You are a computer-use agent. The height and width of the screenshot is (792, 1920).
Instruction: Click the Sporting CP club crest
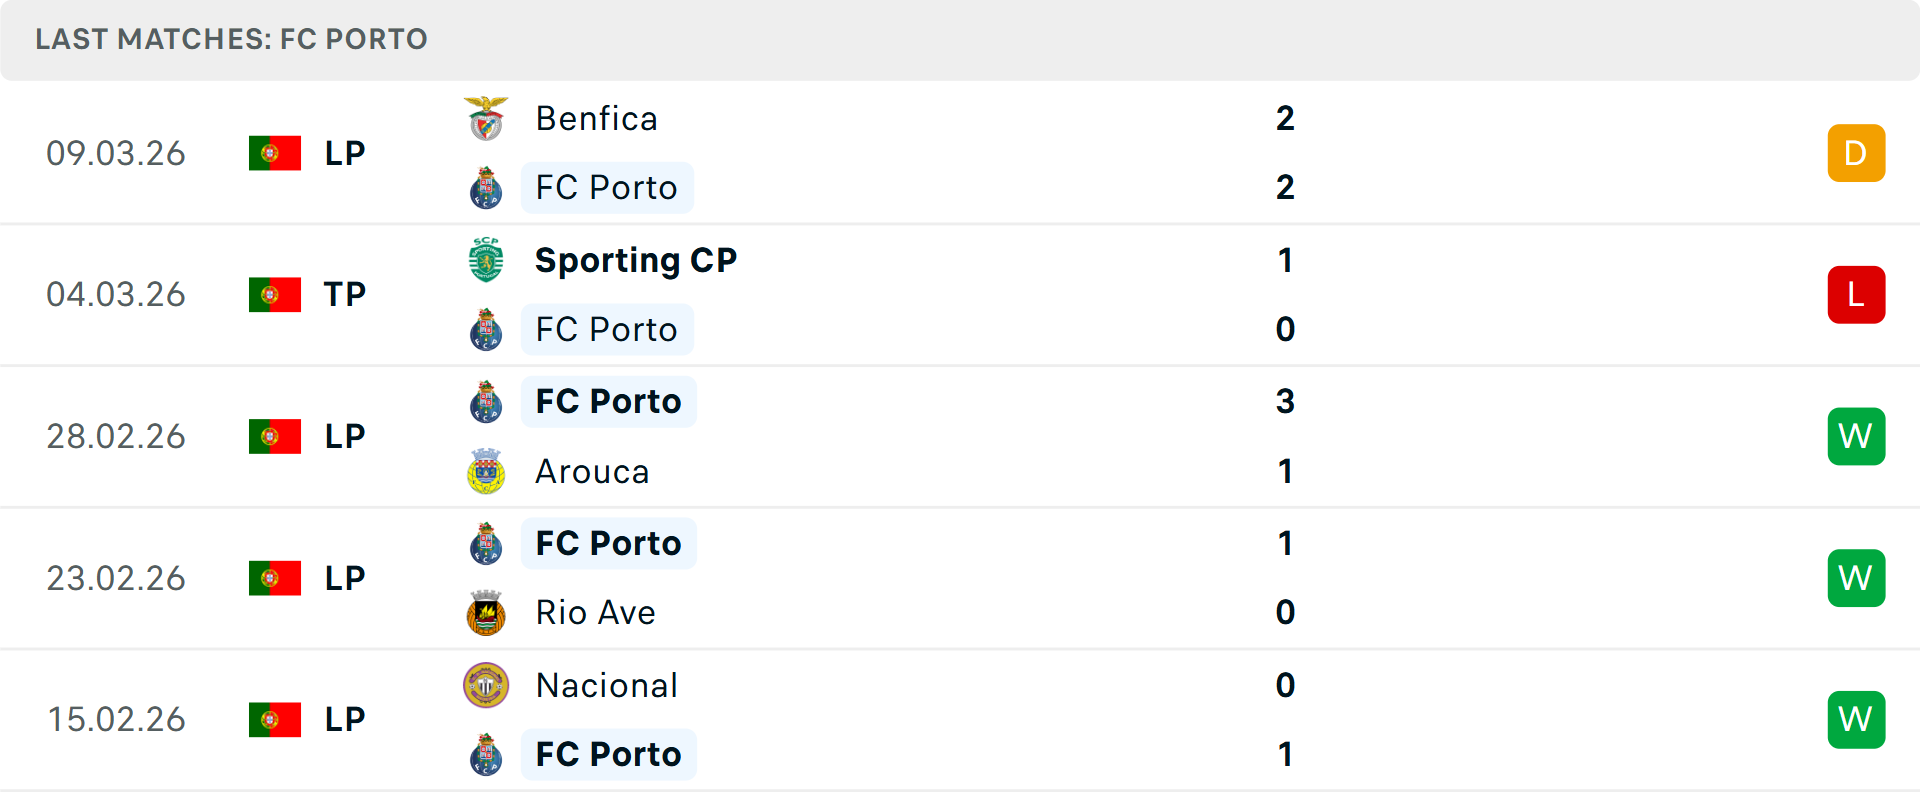pos(486,260)
